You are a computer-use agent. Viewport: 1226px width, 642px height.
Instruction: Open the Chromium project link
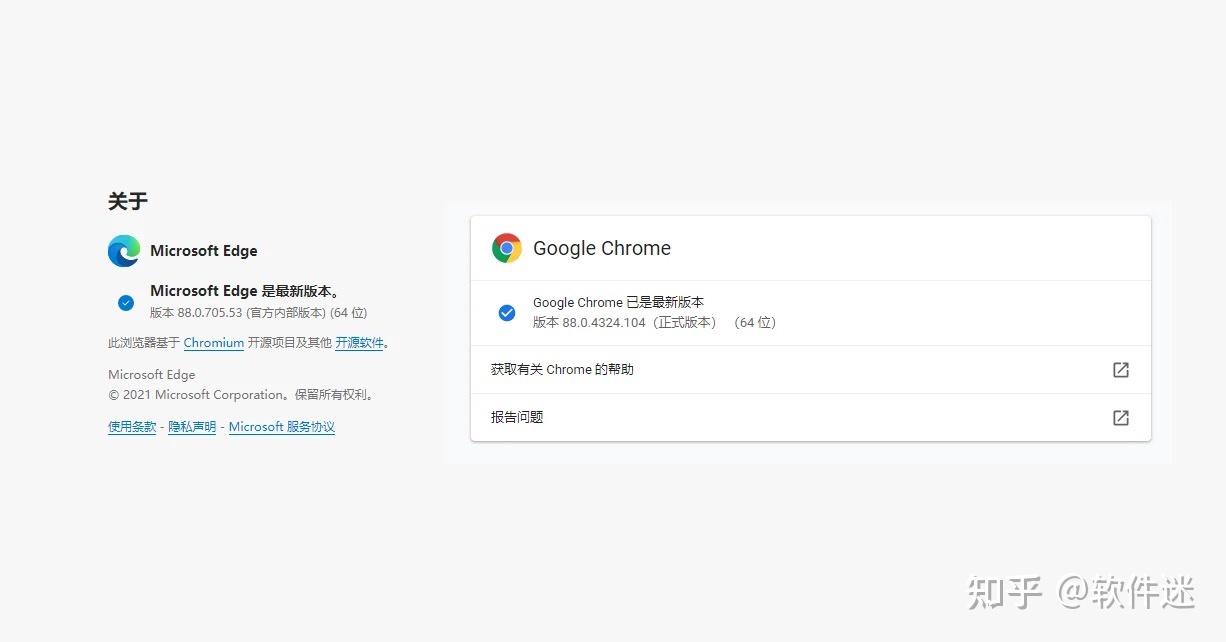[213, 342]
